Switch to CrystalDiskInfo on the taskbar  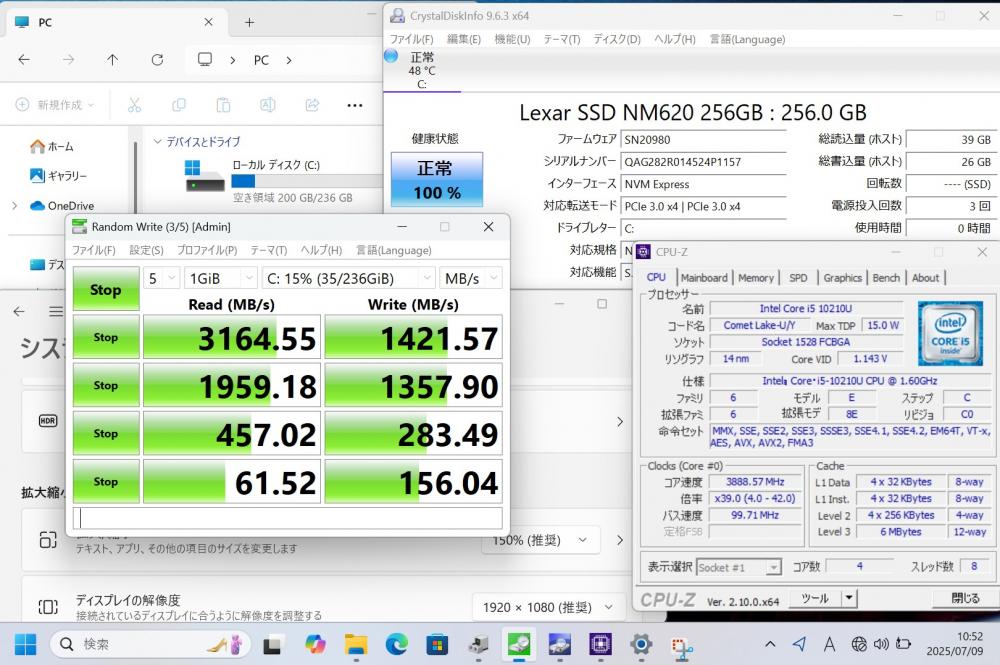click(x=559, y=645)
